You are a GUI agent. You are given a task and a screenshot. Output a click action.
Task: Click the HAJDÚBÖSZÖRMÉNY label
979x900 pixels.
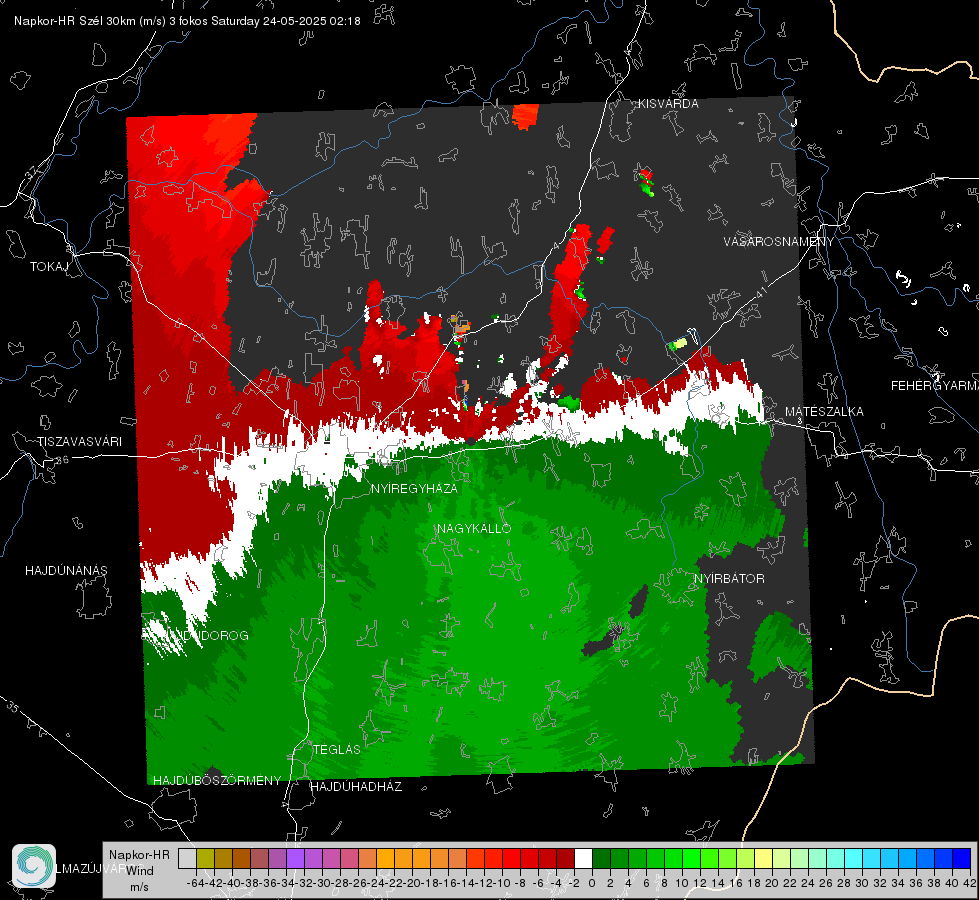point(217,781)
